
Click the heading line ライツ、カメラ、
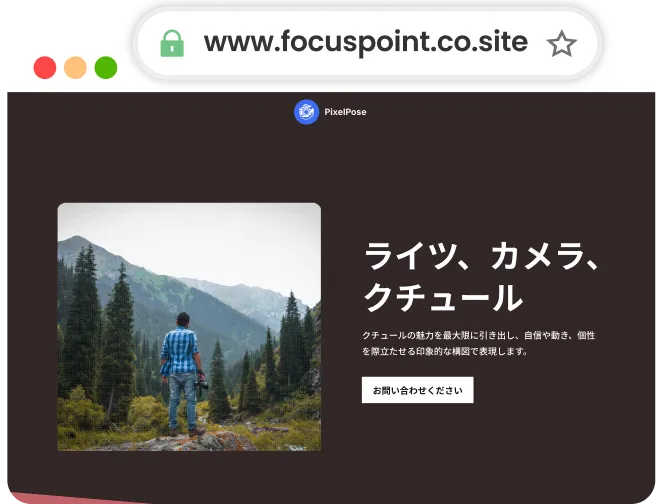point(481,257)
